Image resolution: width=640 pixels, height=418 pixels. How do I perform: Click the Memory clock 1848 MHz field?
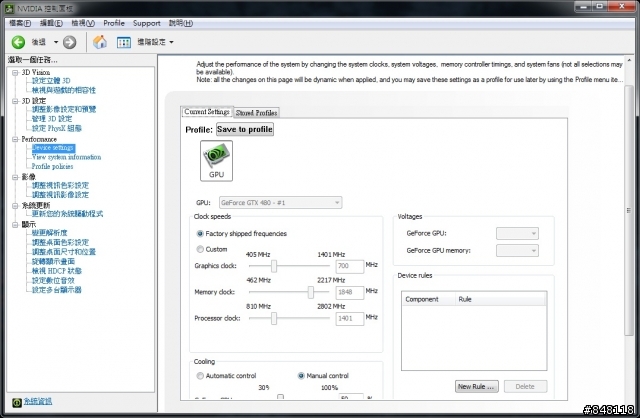tap(349, 292)
